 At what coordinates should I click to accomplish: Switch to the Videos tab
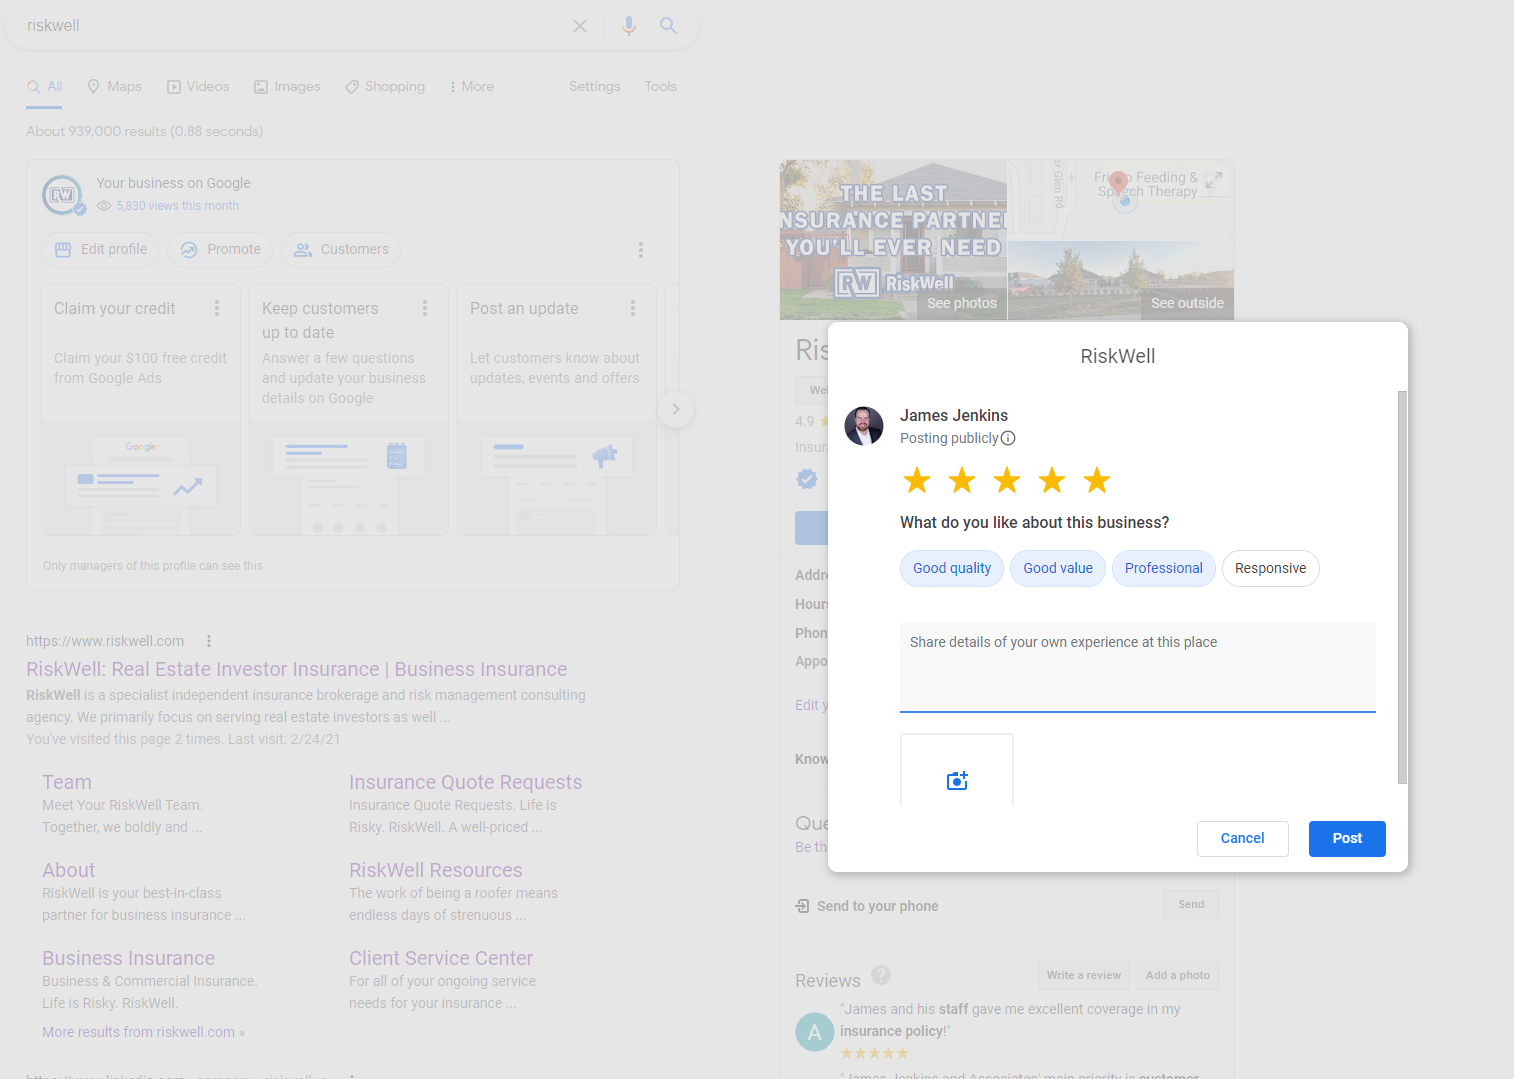[198, 87]
